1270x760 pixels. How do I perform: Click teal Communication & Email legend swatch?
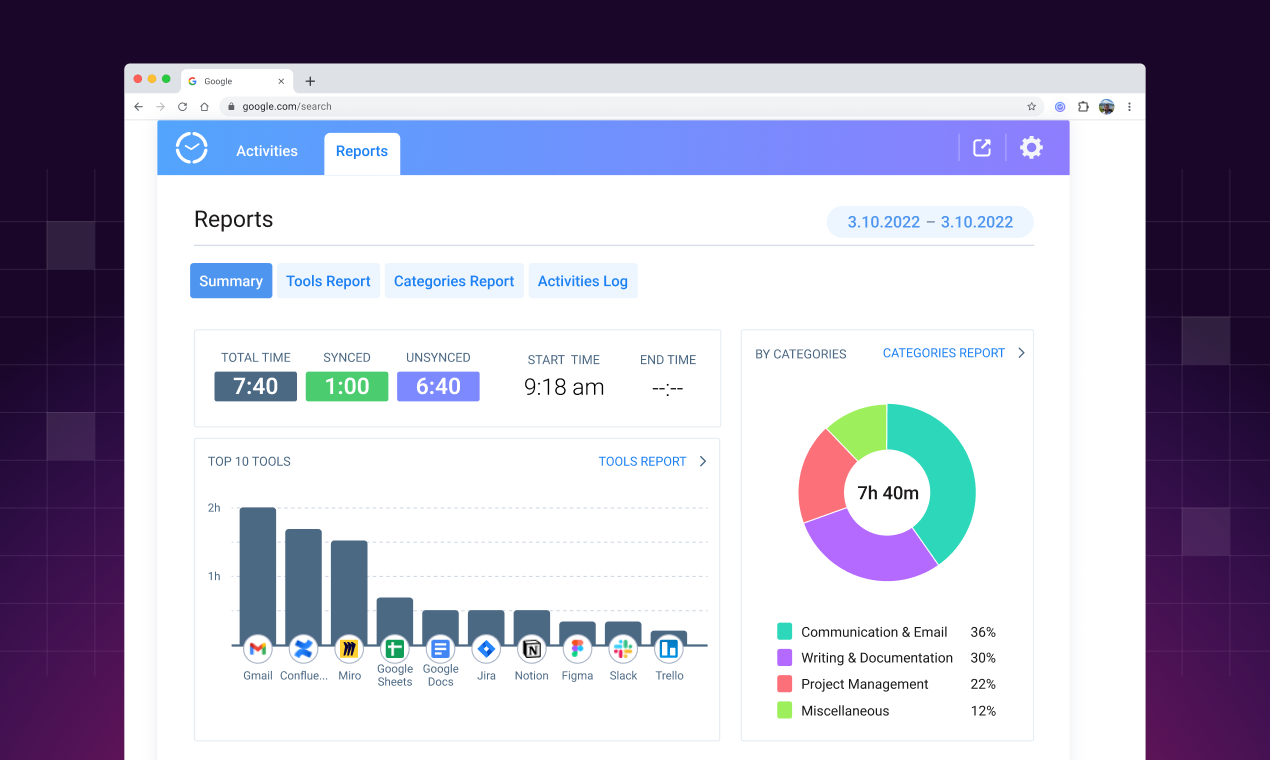point(785,632)
